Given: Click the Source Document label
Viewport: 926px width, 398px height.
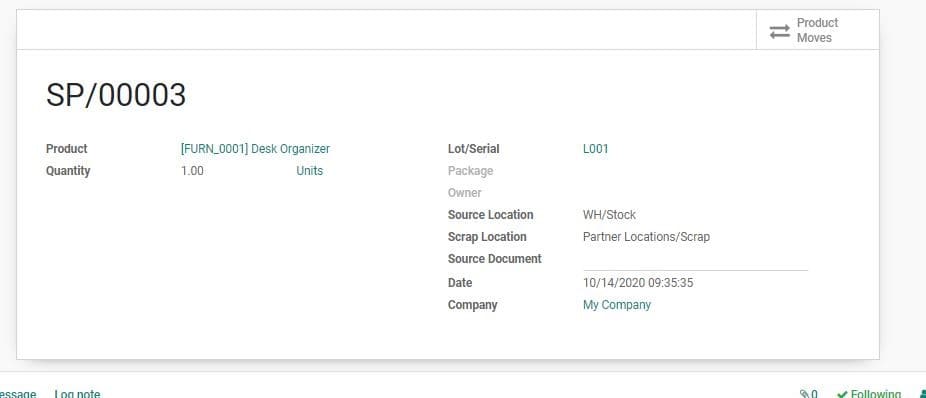Looking at the screenshot, I should pyautogui.click(x=494, y=259).
